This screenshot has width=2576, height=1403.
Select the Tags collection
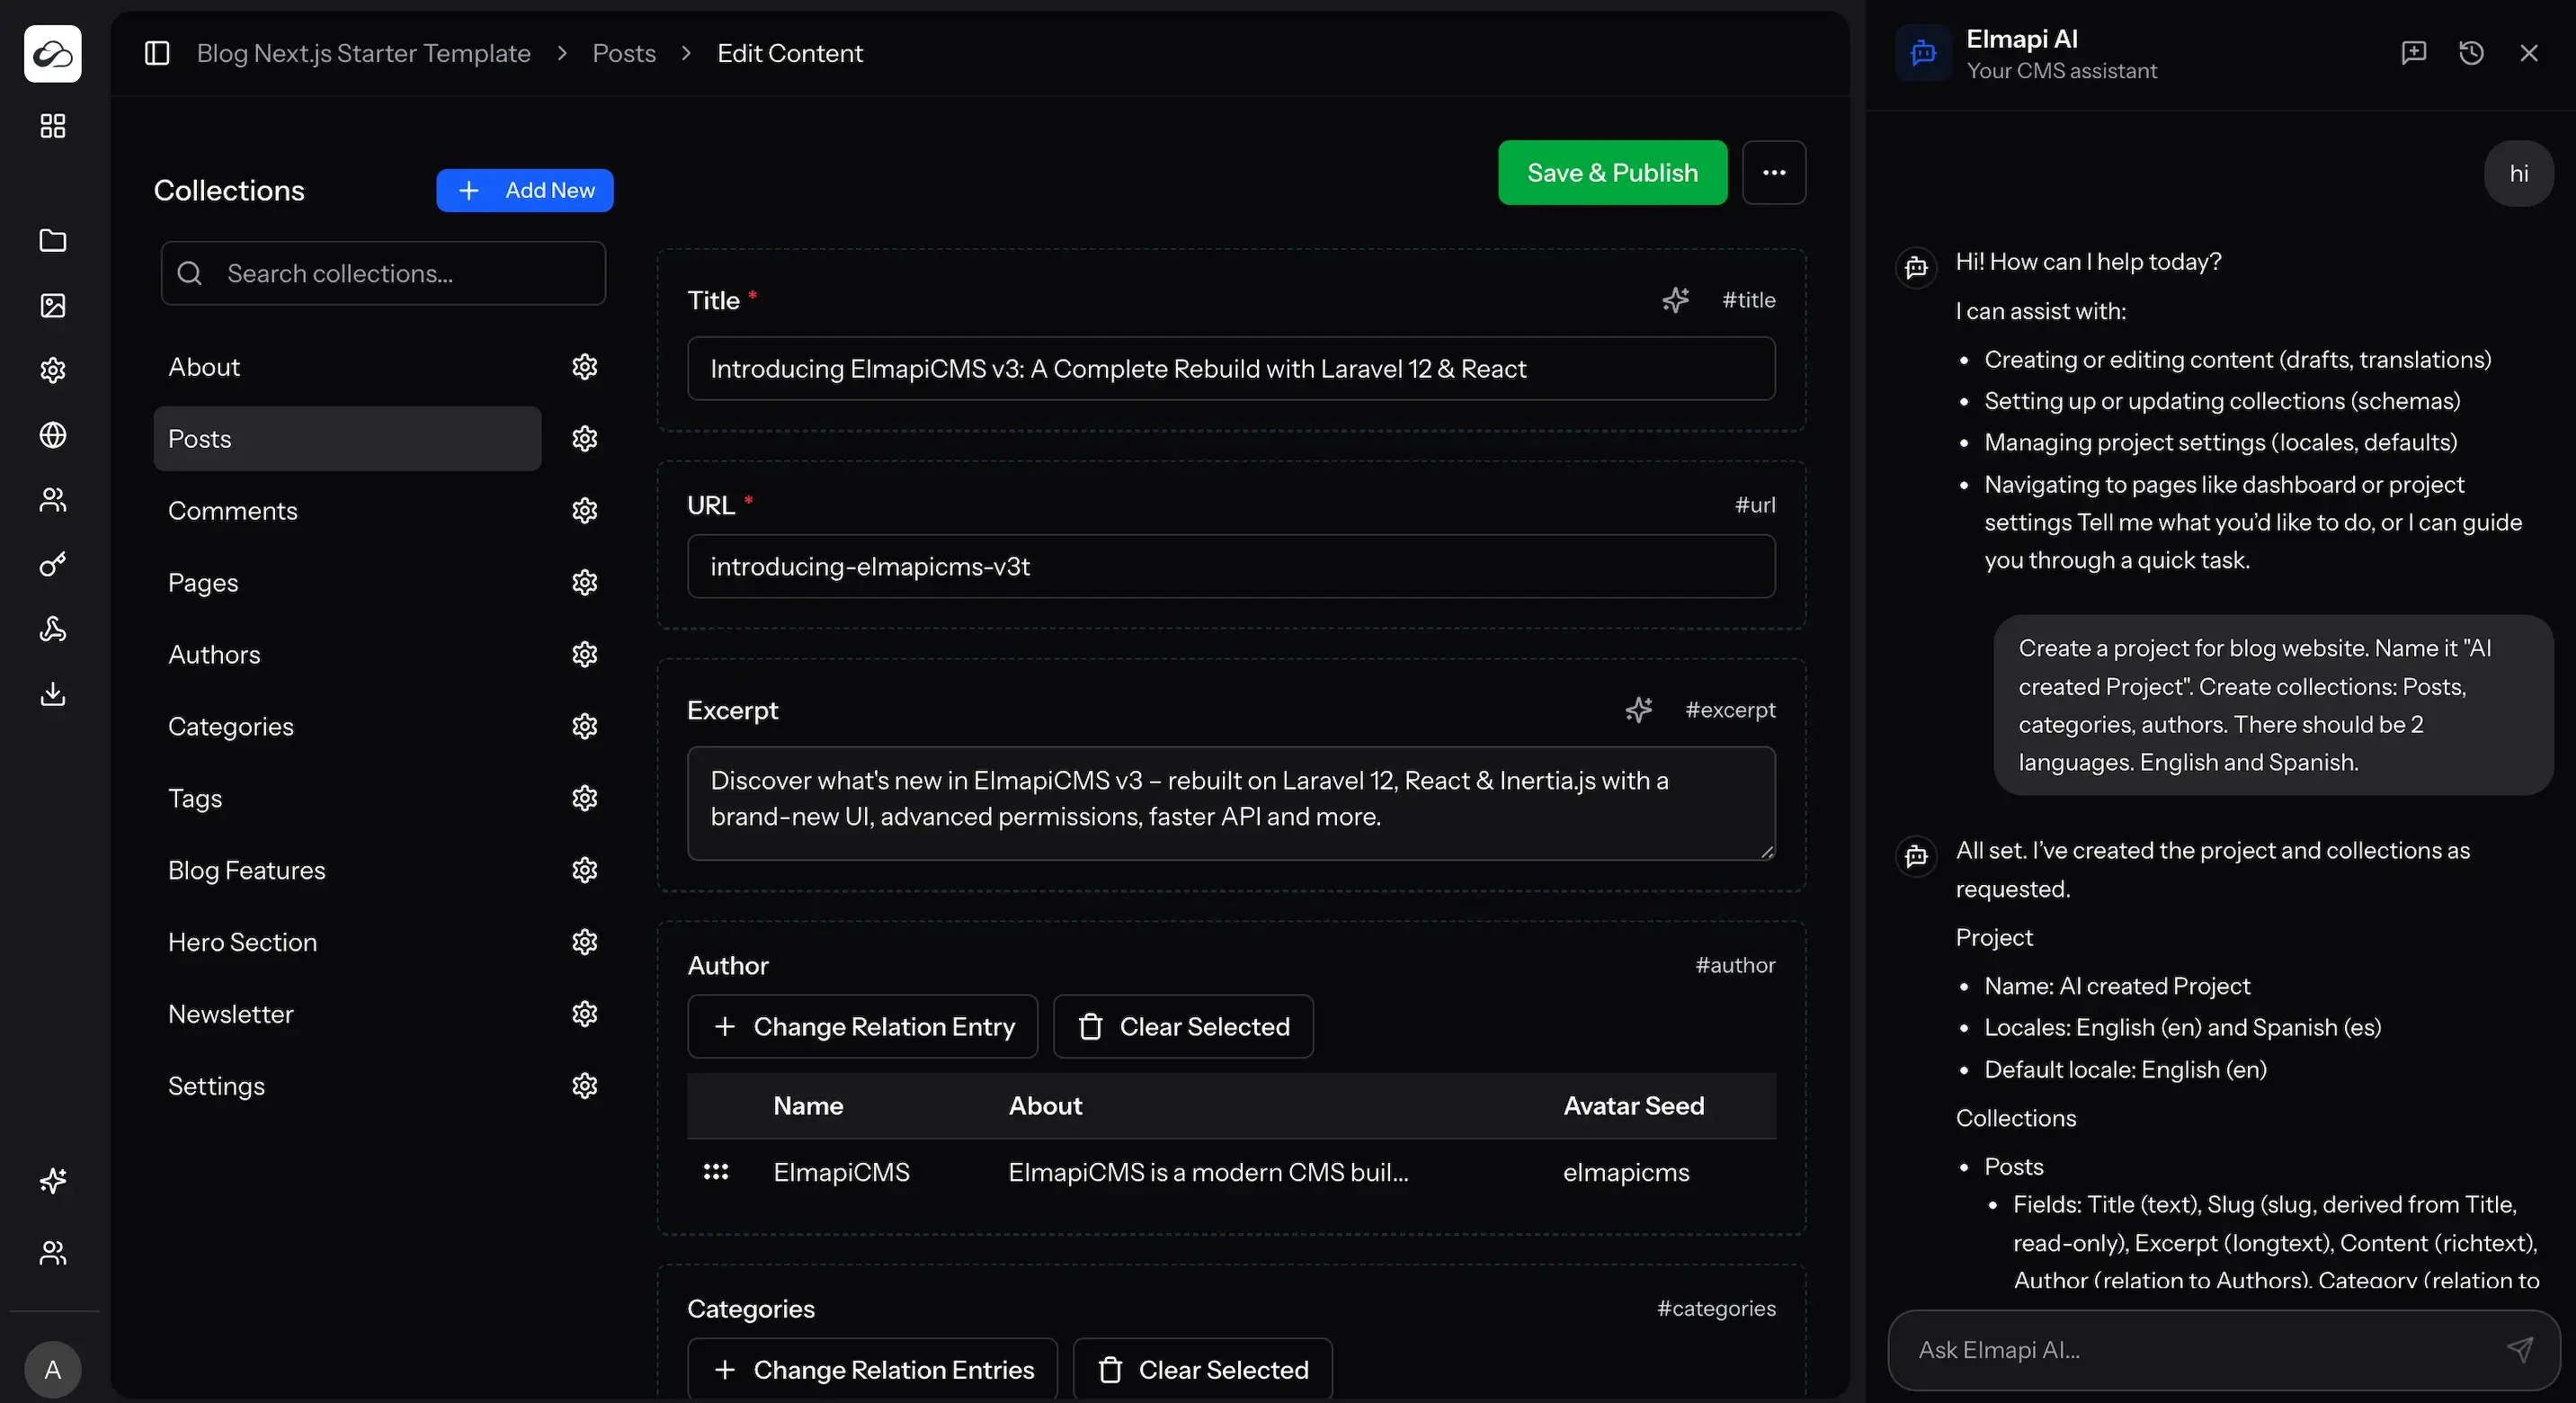[x=348, y=798]
